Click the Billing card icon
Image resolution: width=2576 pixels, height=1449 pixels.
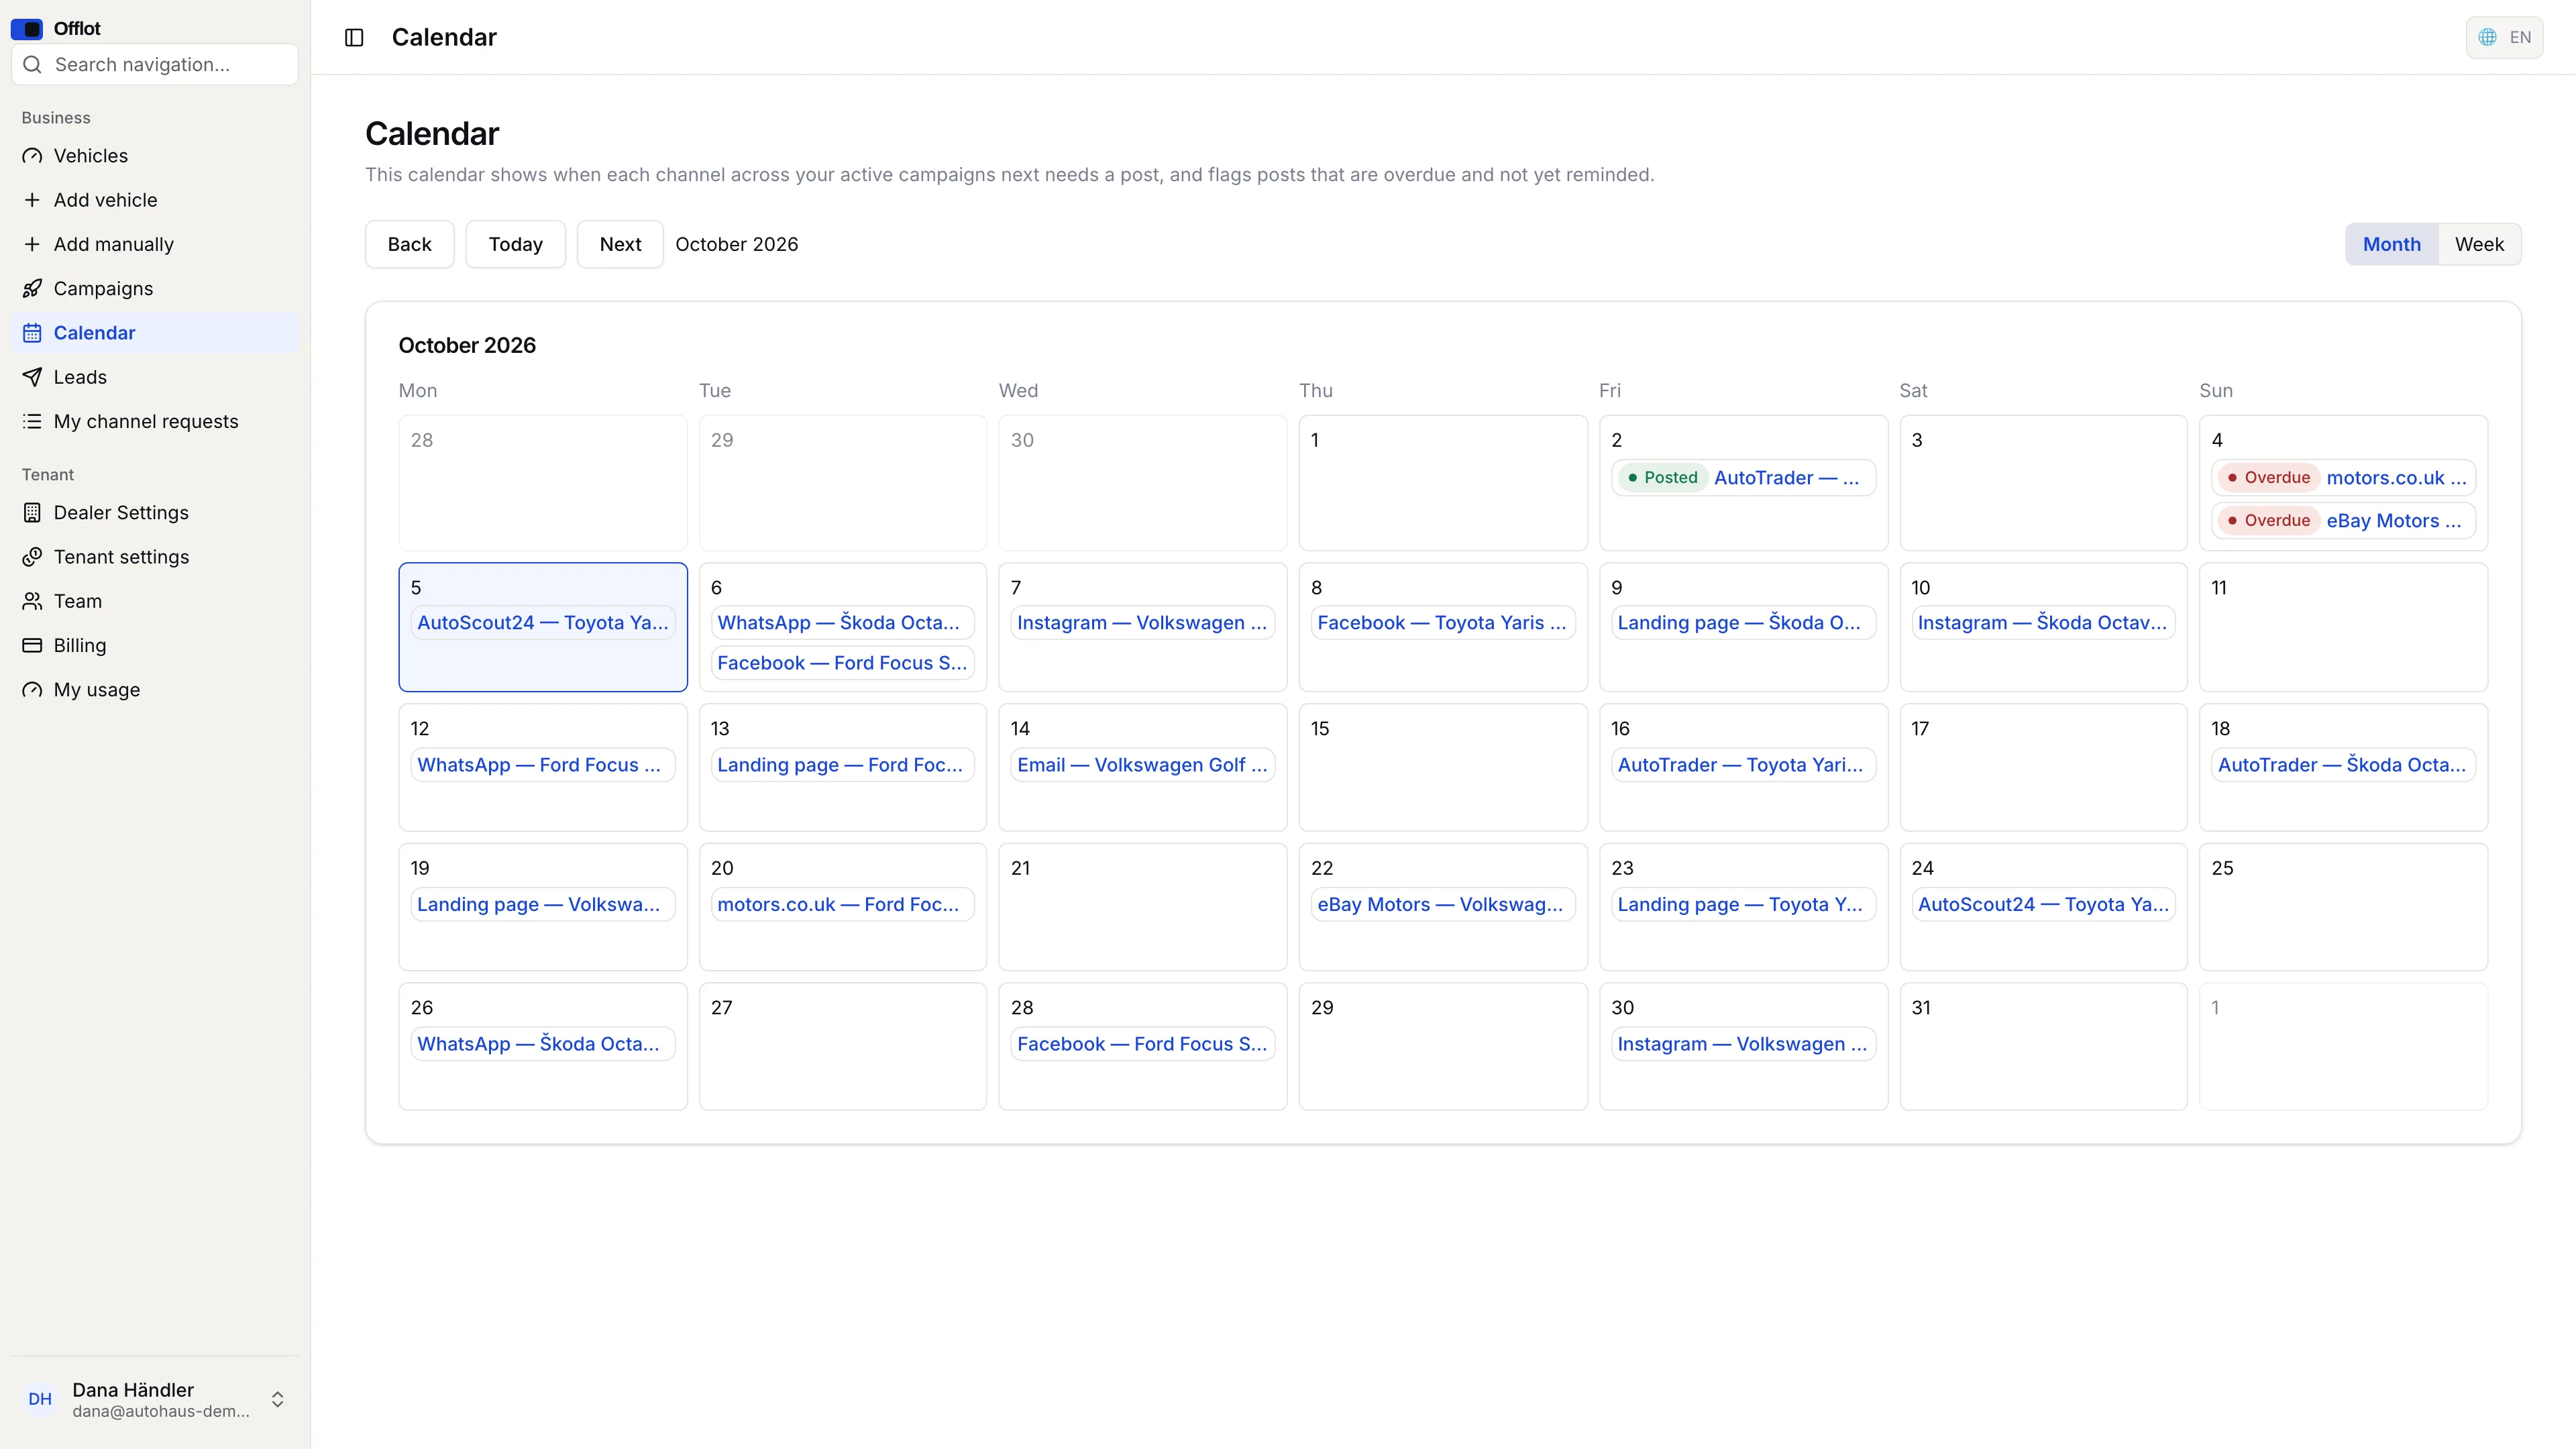[x=32, y=646]
